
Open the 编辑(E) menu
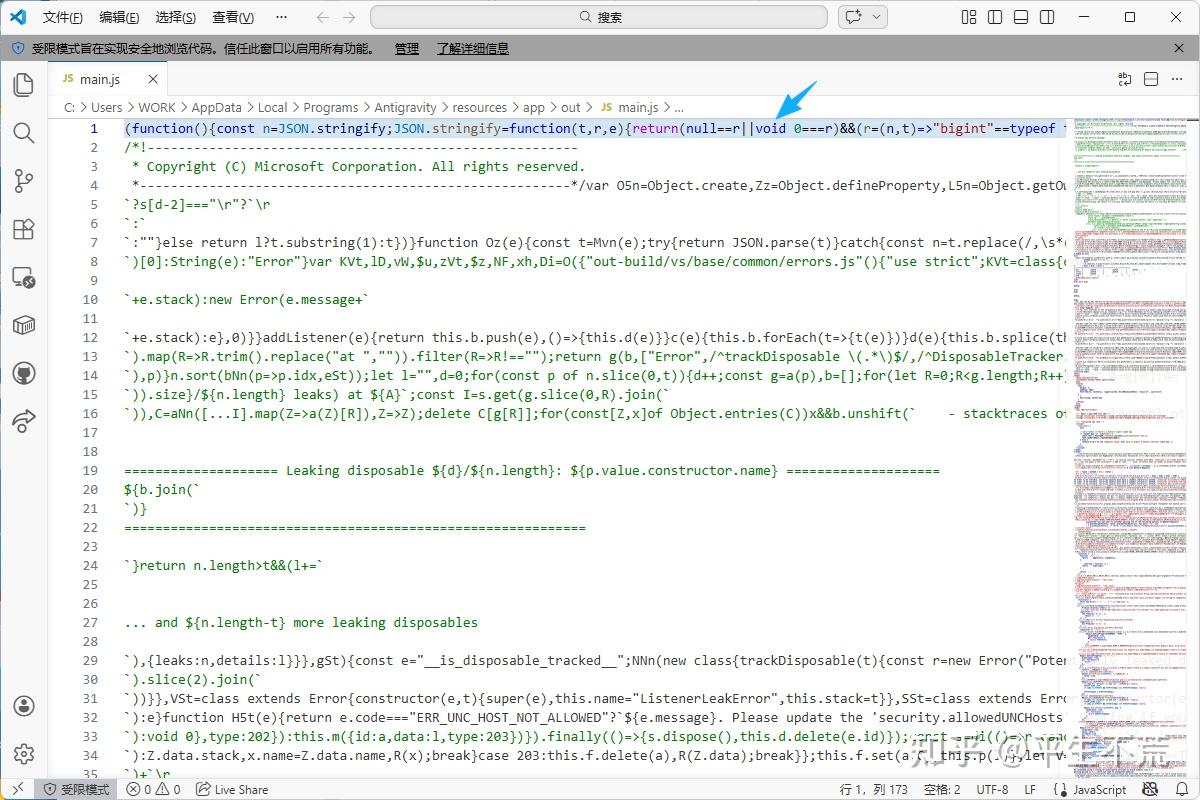pos(120,17)
